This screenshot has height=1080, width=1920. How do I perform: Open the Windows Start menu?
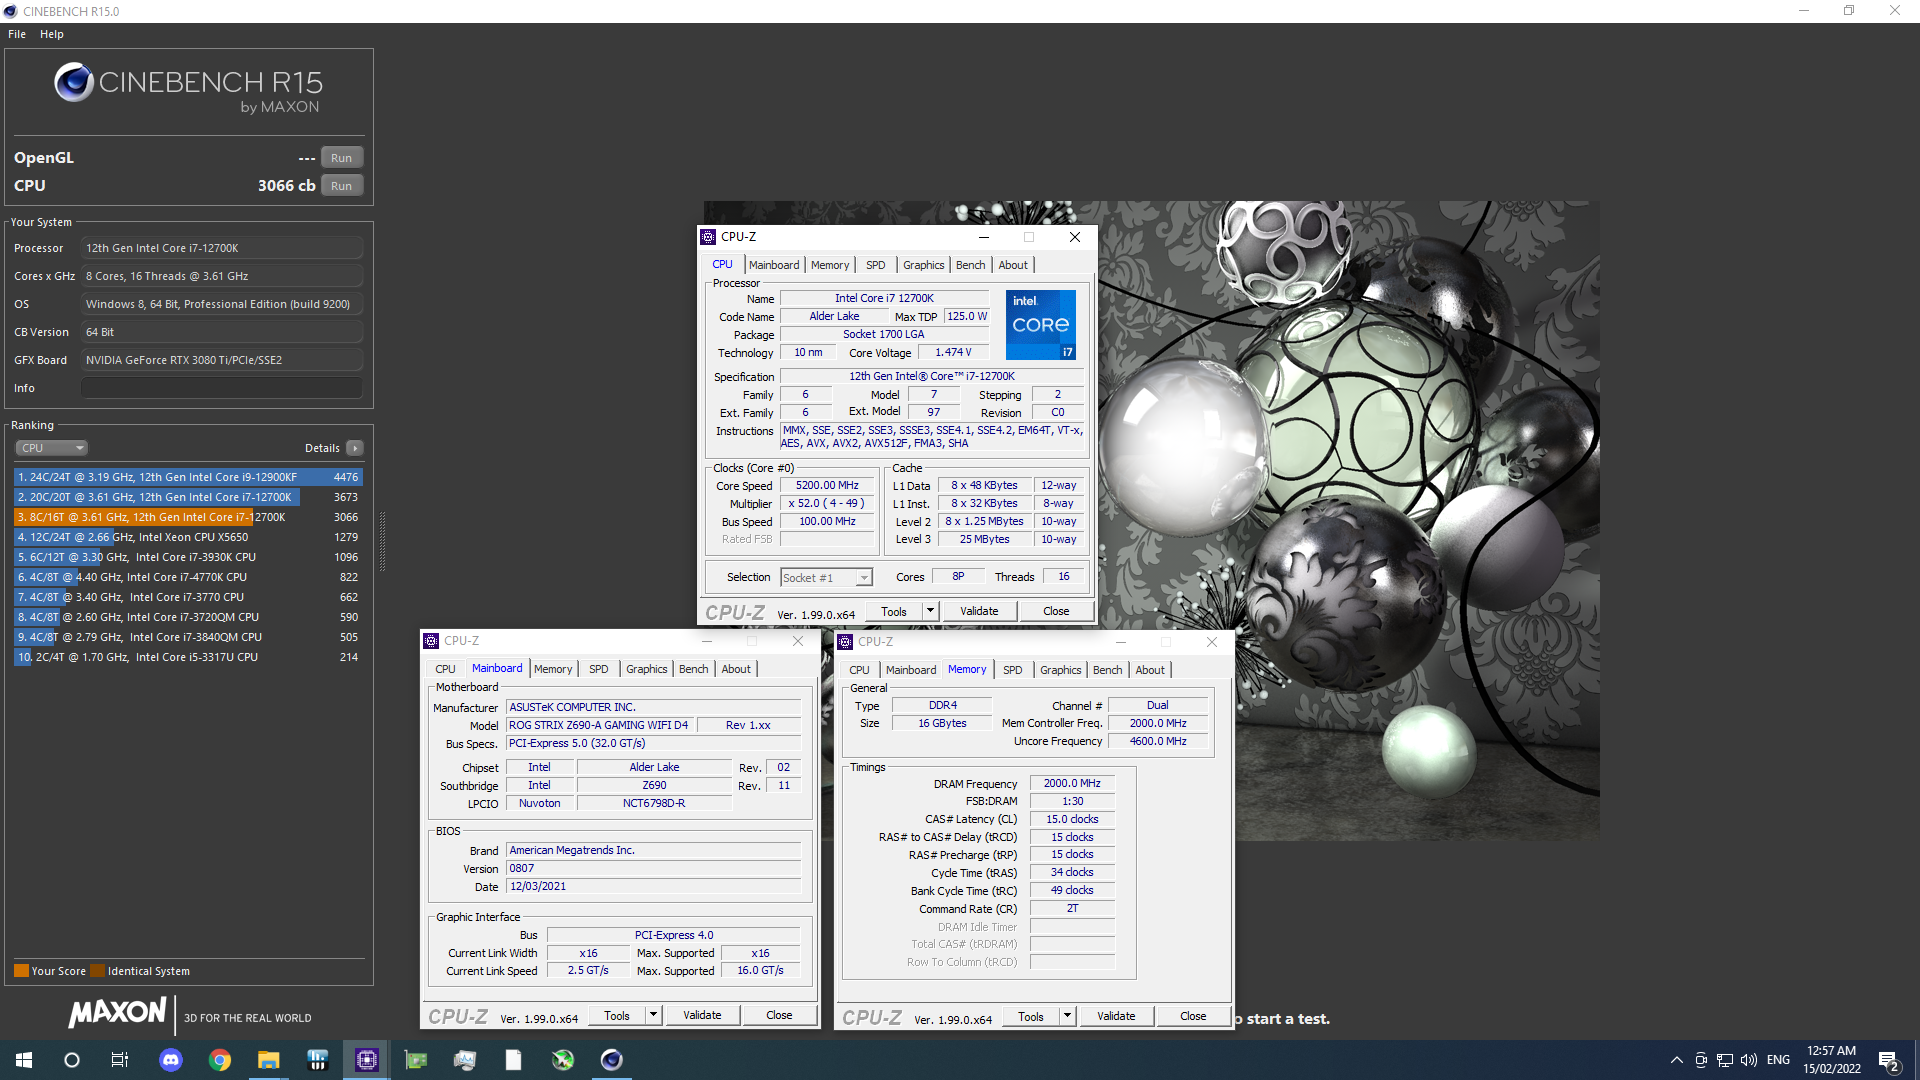24,1060
